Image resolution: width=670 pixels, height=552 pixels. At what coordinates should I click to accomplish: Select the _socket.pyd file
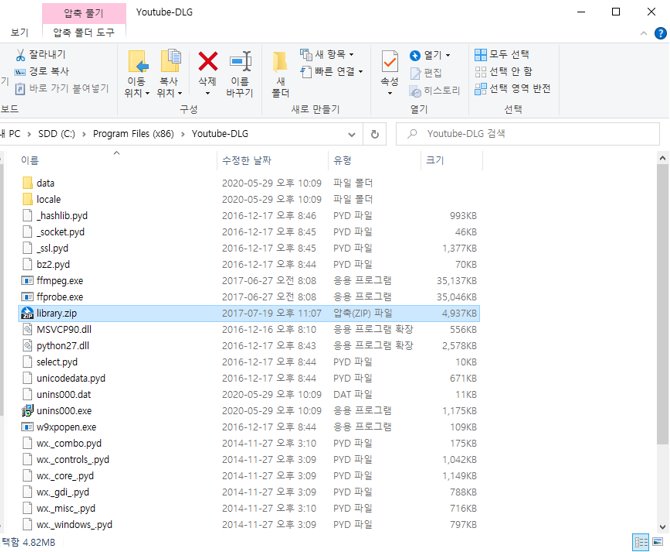tap(249, 232)
